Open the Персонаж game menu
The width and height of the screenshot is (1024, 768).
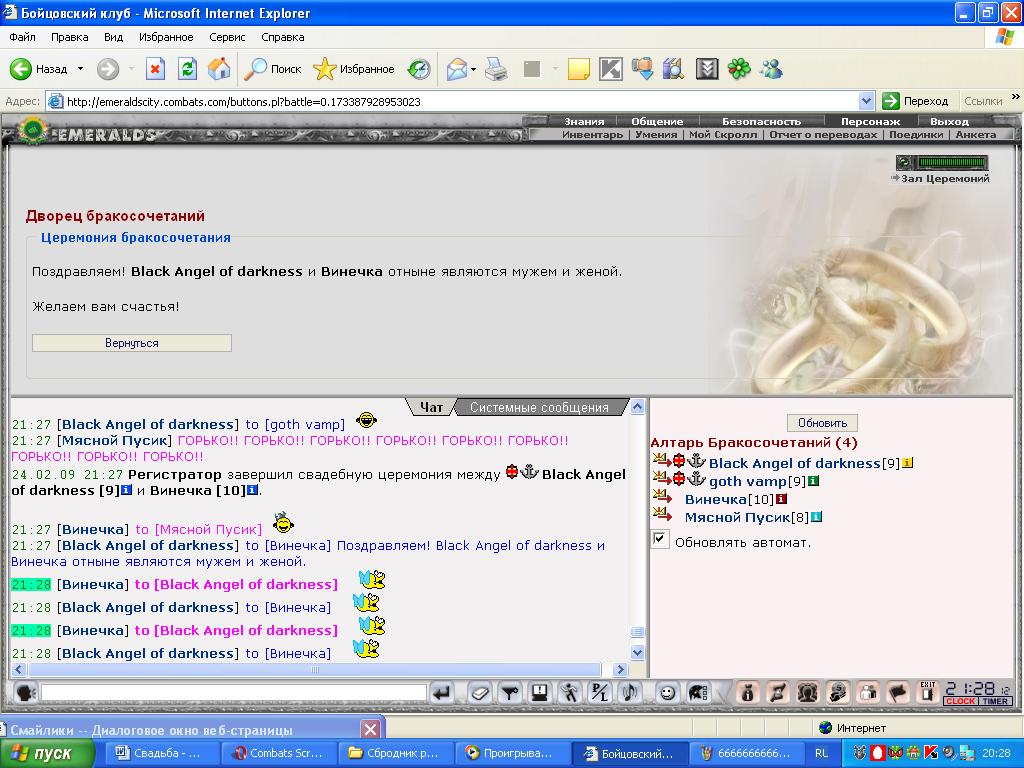coord(870,121)
